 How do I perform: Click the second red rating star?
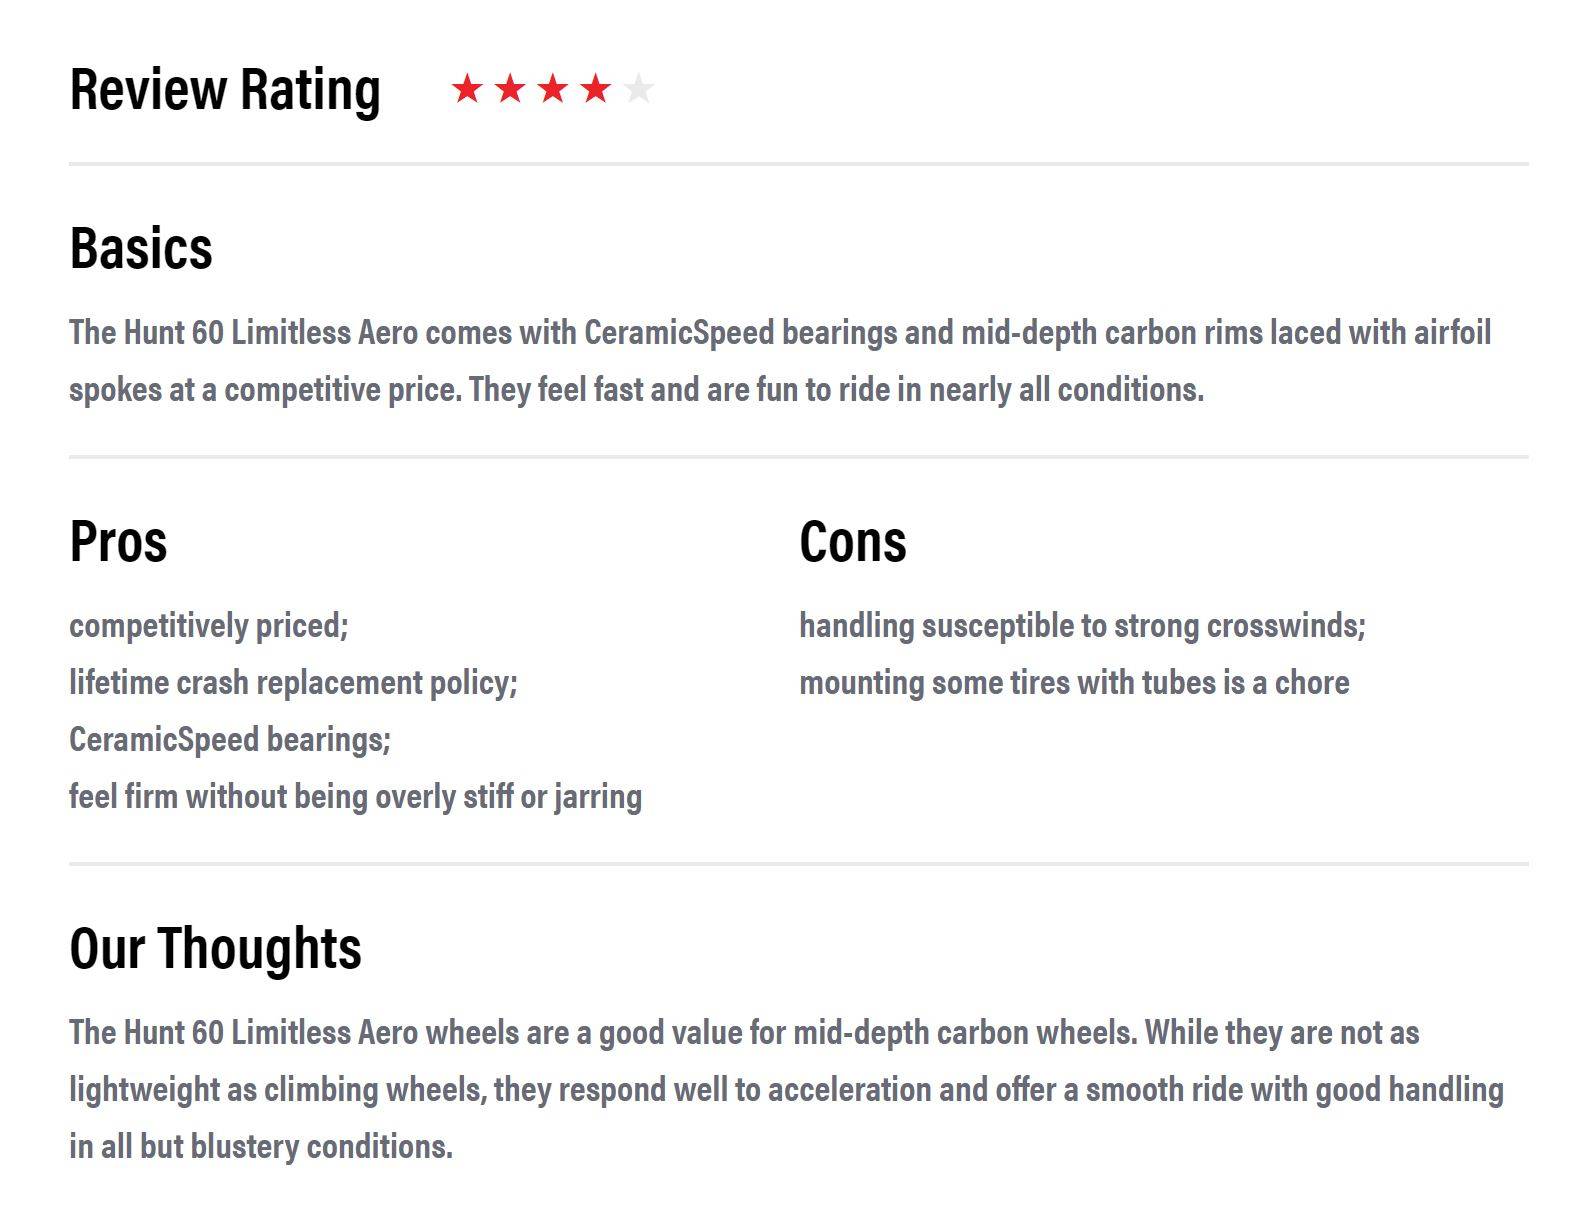tap(510, 89)
